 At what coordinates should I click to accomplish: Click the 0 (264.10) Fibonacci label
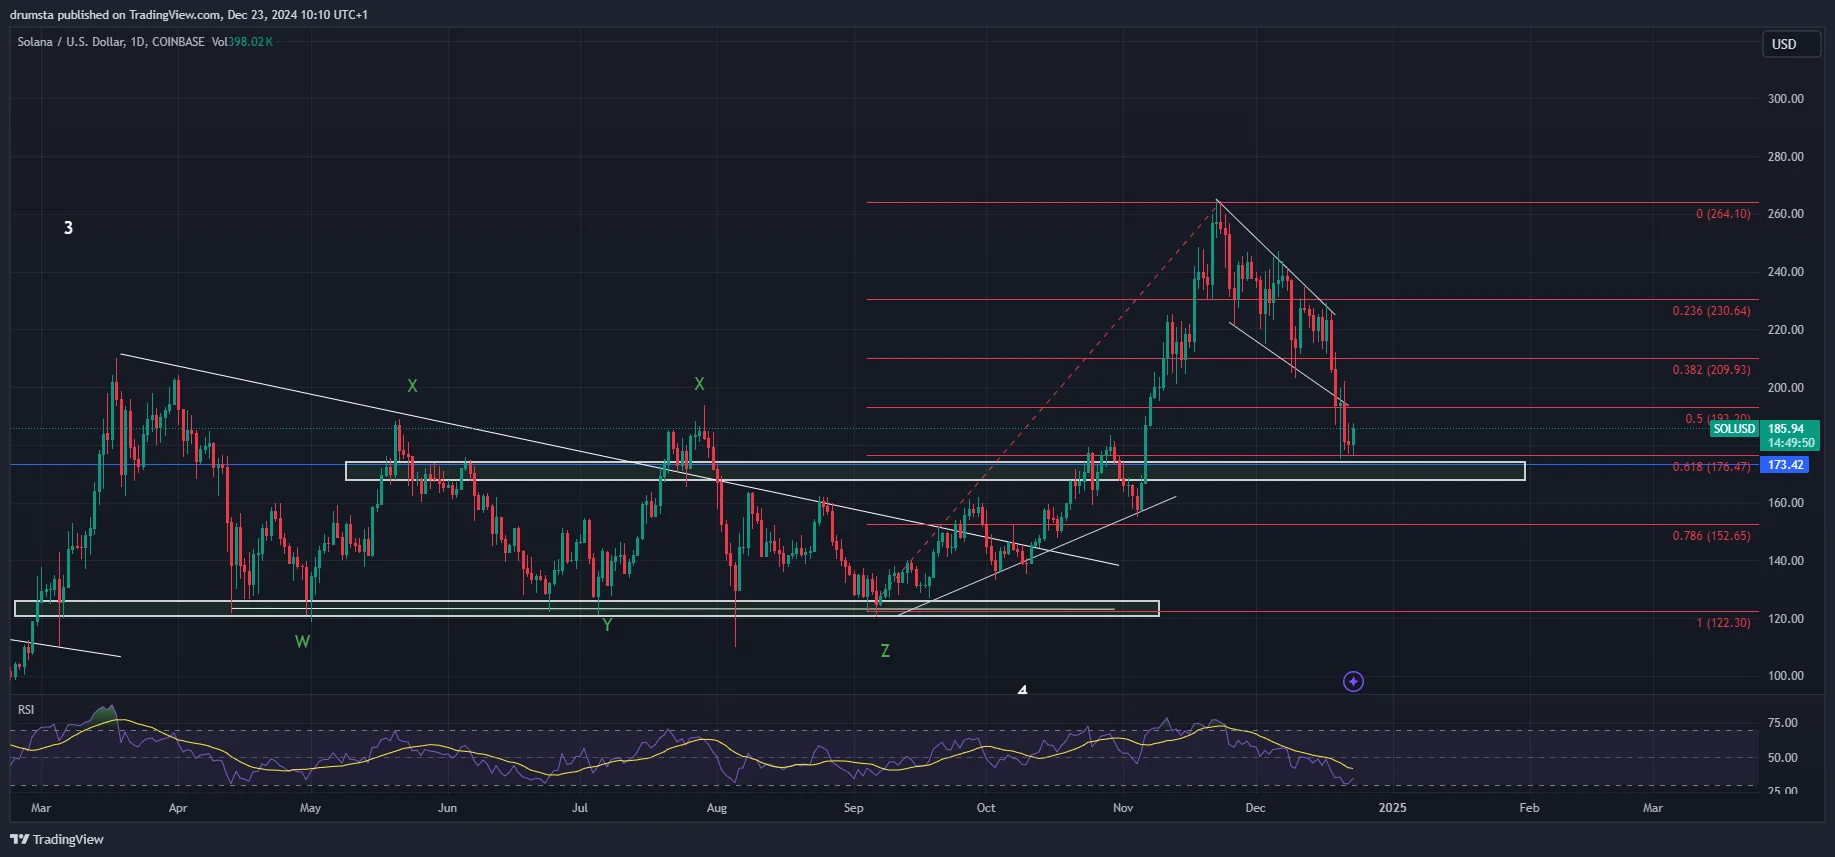point(1723,214)
